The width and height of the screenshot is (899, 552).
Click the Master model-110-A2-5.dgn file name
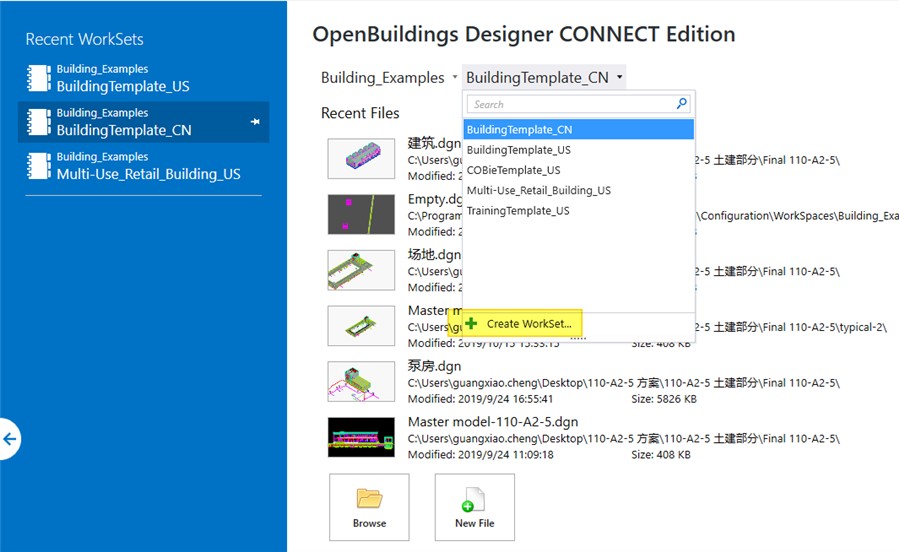tap(493, 422)
